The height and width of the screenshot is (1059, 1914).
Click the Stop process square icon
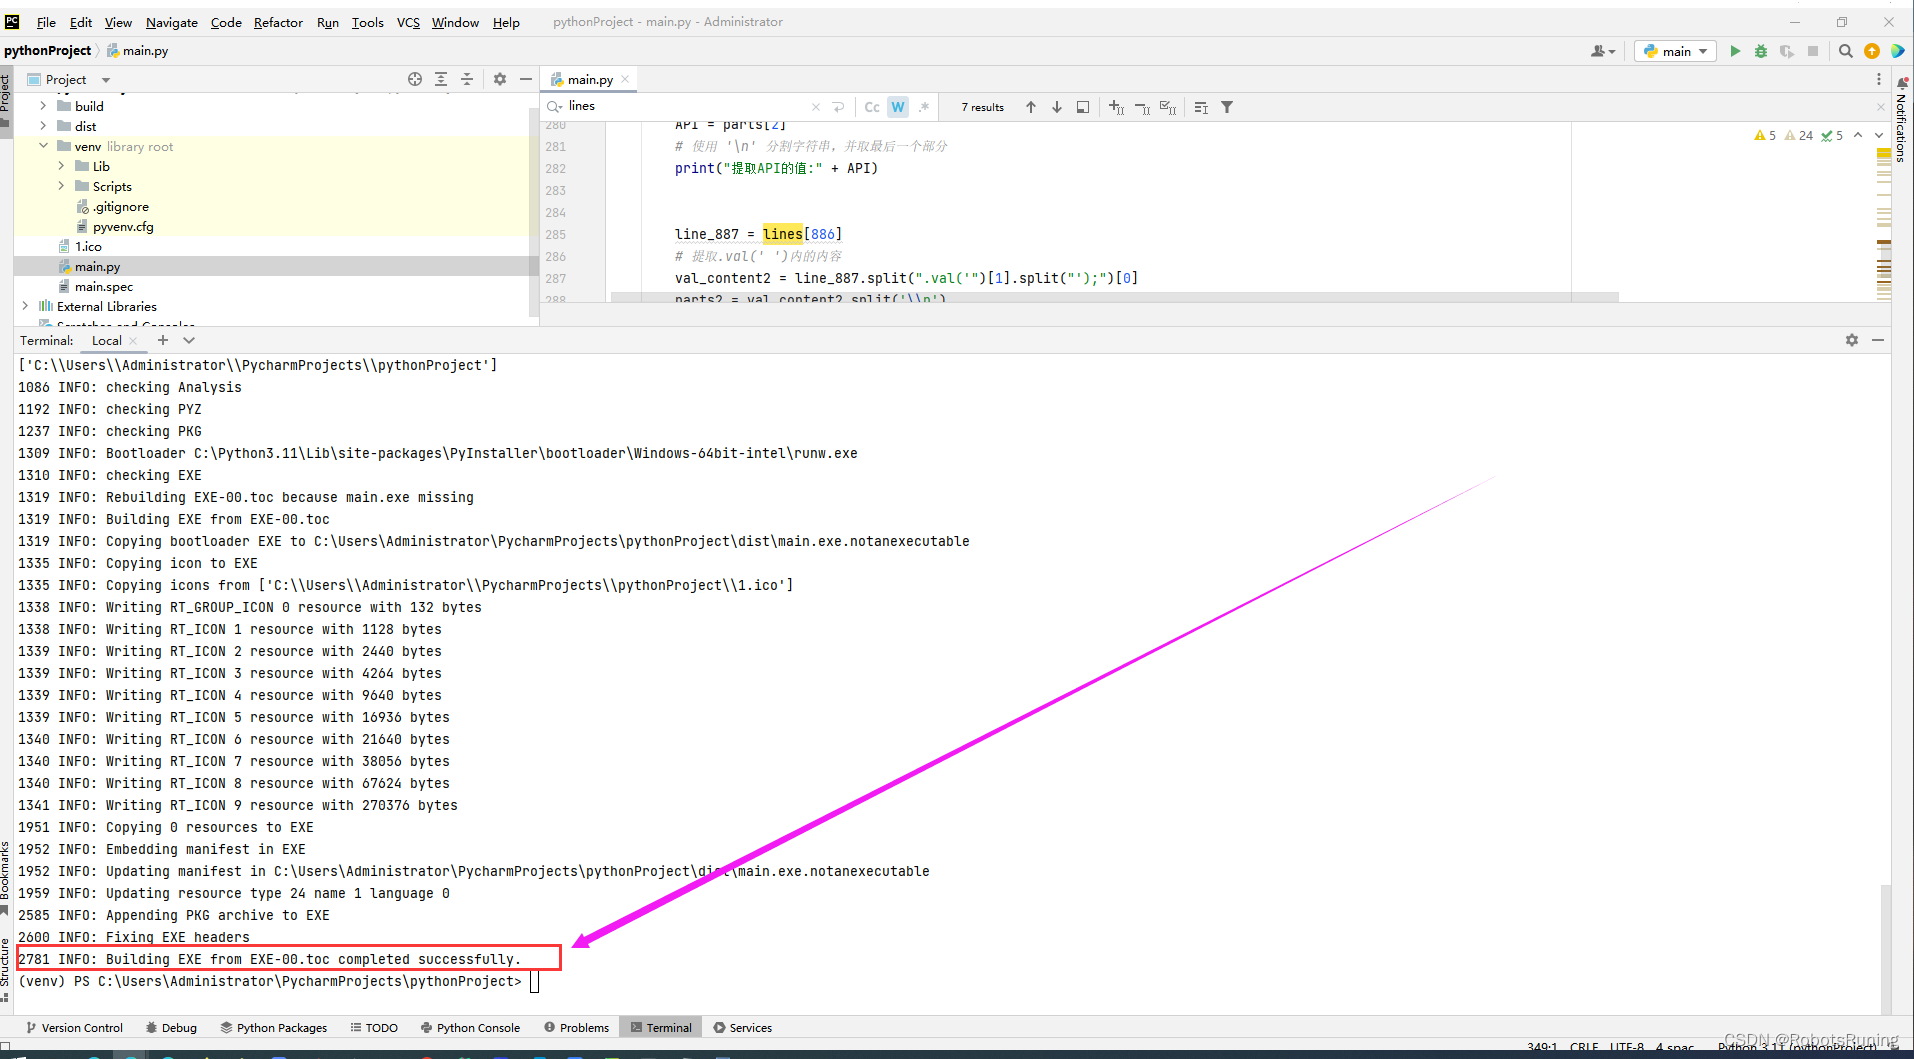pyautogui.click(x=1813, y=51)
